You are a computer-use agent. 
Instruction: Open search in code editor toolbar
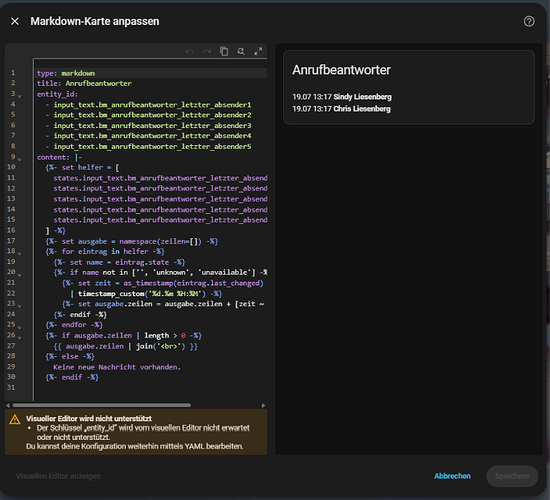click(x=241, y=51)
